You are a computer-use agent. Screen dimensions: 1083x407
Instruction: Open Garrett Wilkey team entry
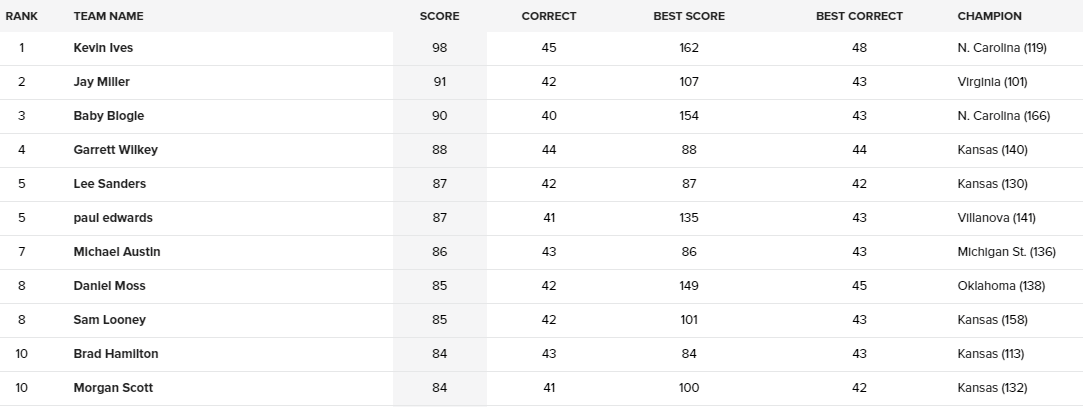point(115,149)
